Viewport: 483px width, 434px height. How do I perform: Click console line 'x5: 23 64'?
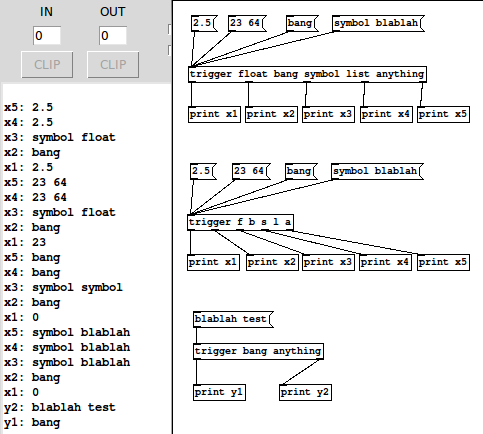pos(35,182)
